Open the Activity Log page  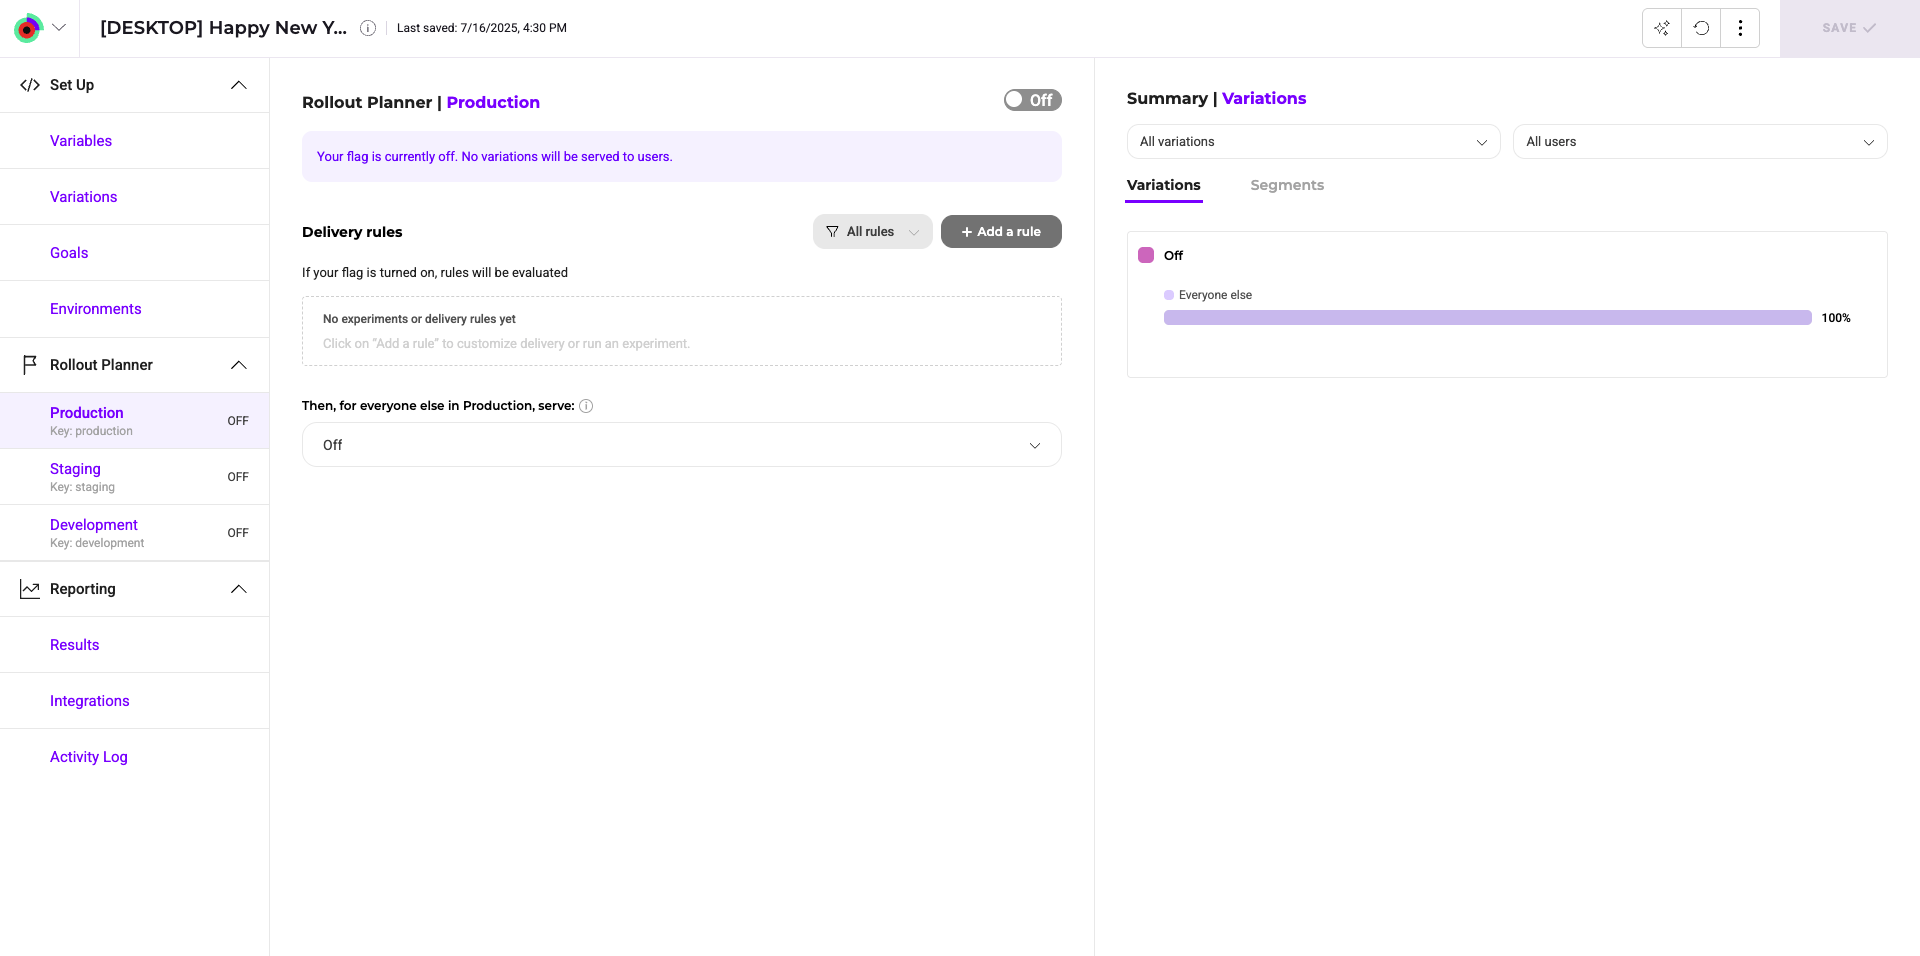[x=89, y=757]
